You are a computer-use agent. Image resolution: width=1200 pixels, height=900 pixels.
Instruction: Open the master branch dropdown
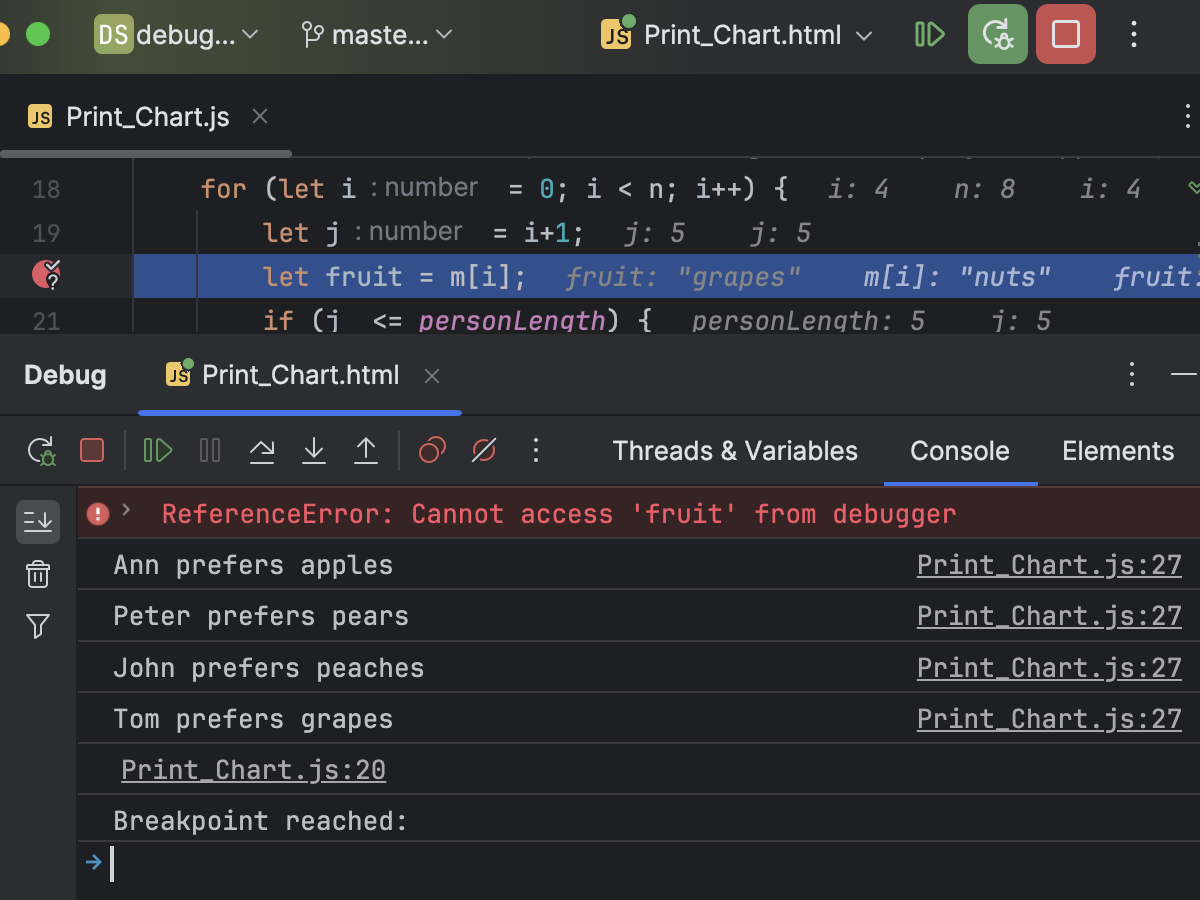(x=376, y=34)
